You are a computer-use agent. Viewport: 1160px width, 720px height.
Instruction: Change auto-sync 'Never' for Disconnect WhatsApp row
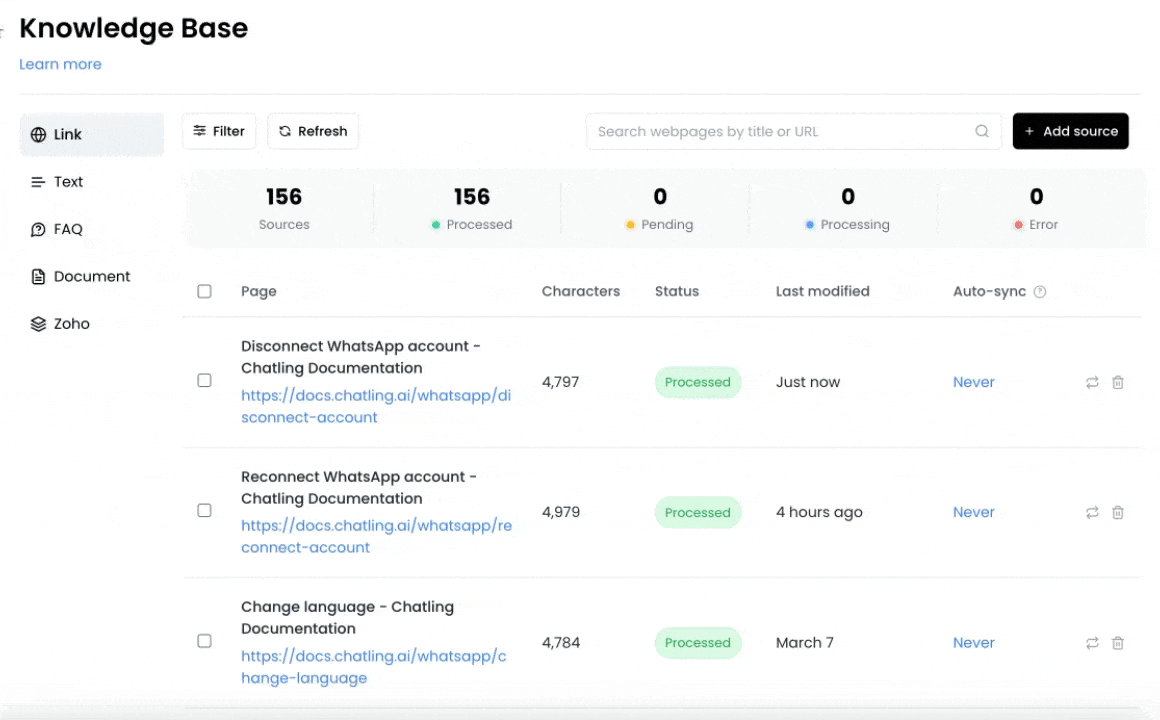click(974, 382)
